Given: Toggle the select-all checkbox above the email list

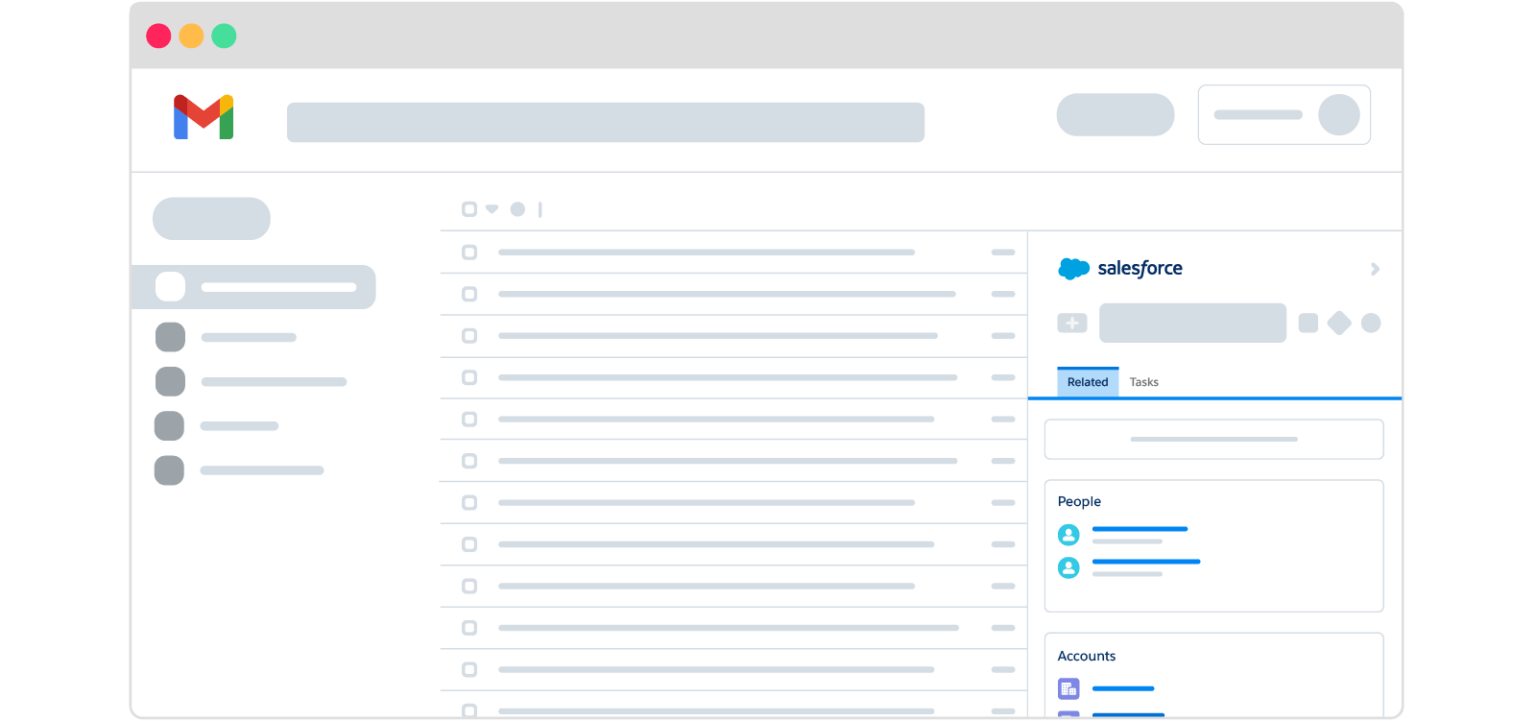Looking at the screenshot, I should 469,209.
